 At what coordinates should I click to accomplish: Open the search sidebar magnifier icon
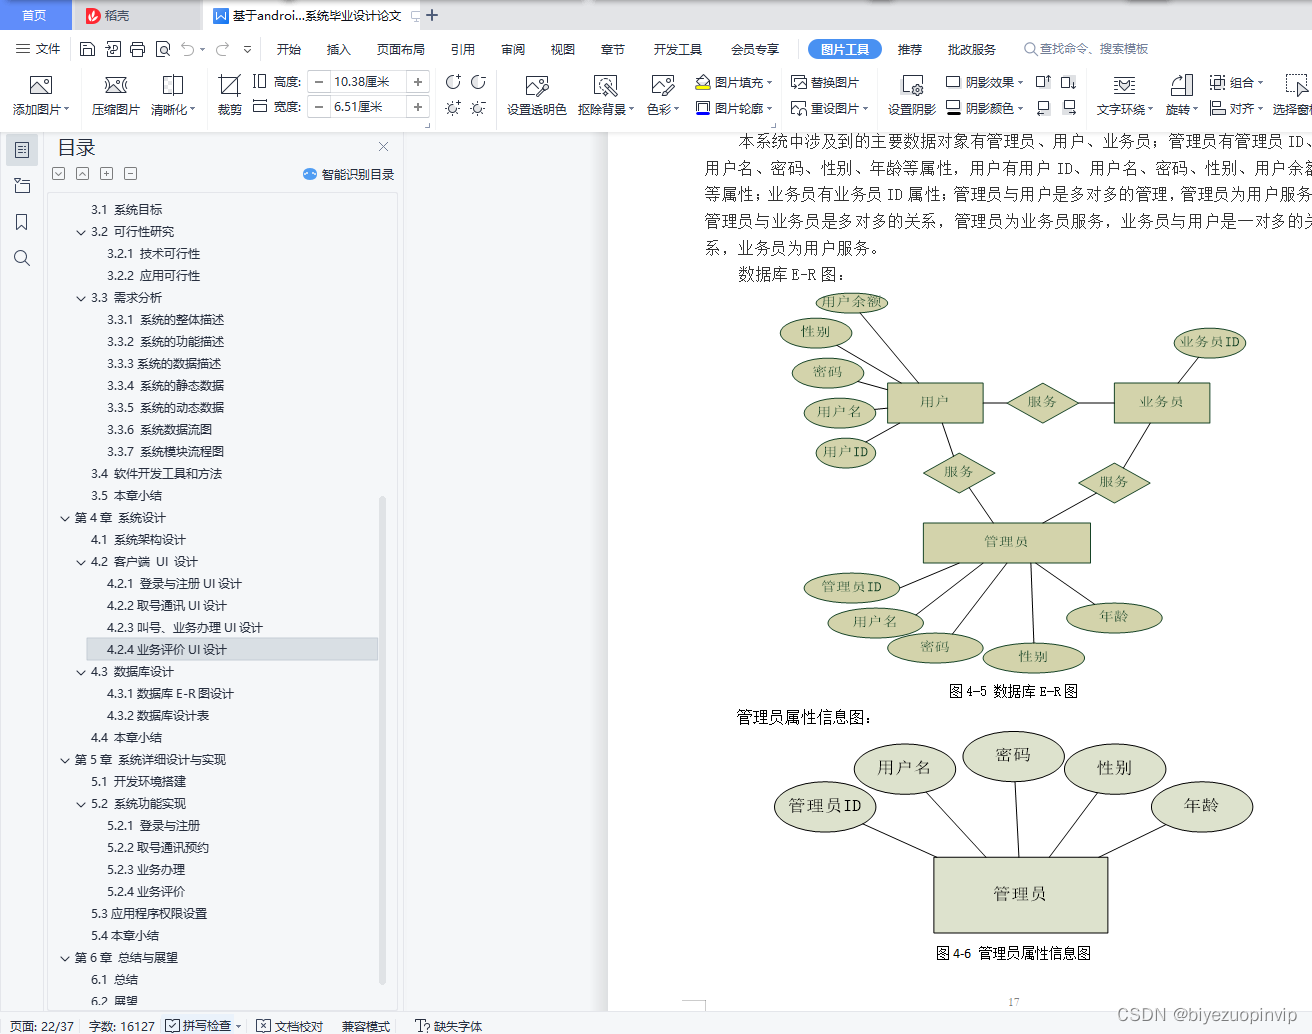pos(22,258)
